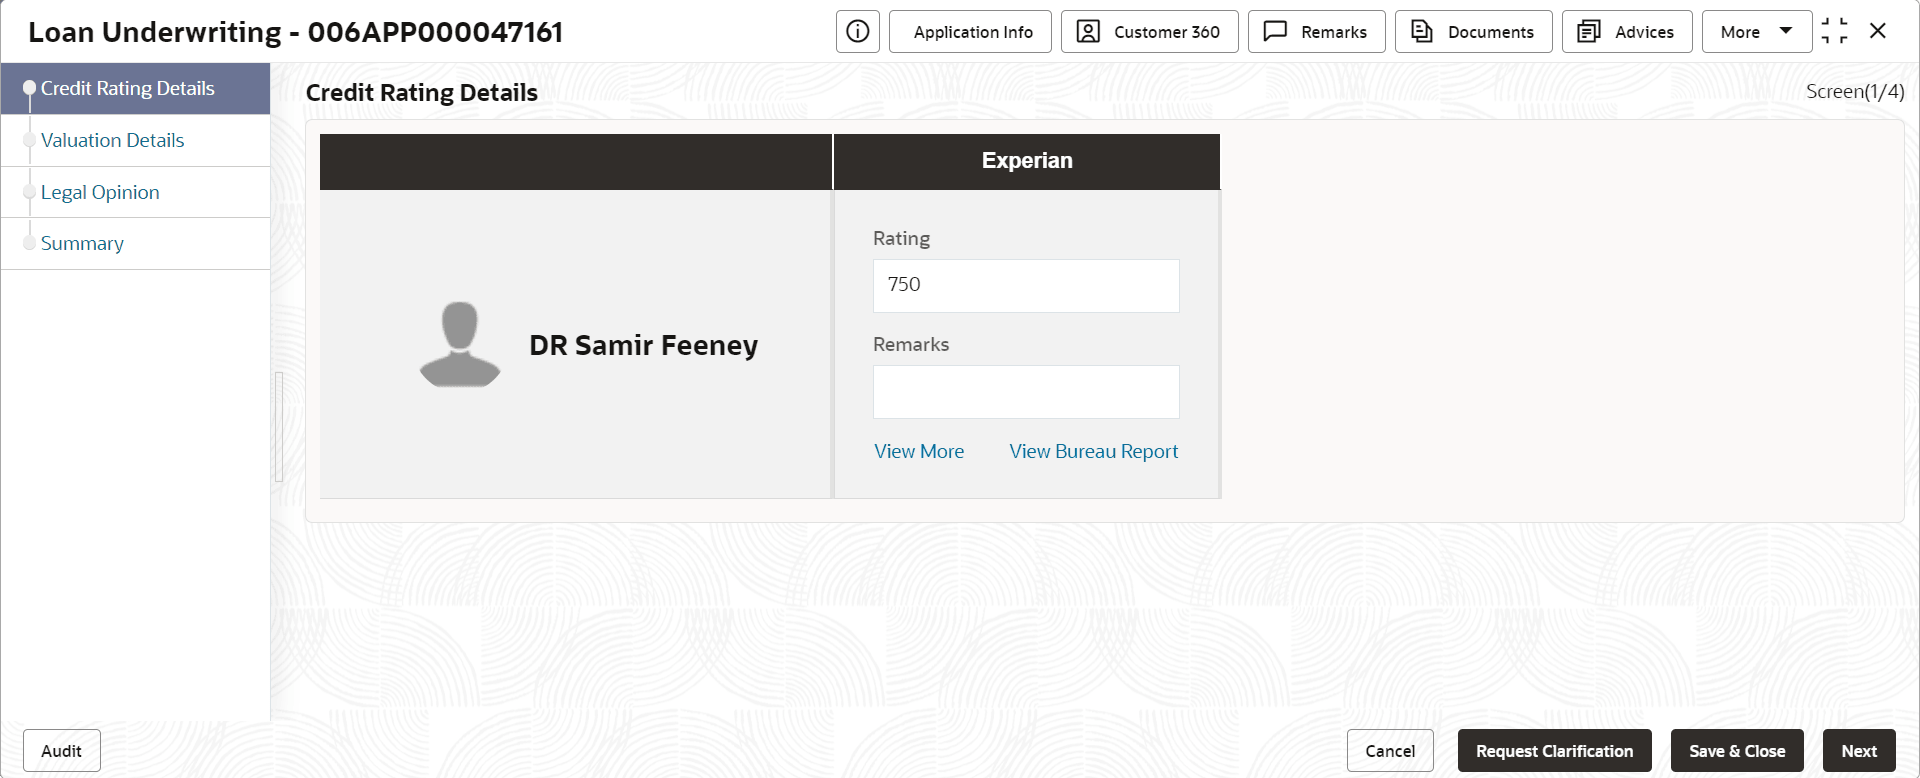This screenshot has height=778, width=1920.
Task: Go to the Legal Opinion step
Action: pyautogui.click(x=100, y=192)
